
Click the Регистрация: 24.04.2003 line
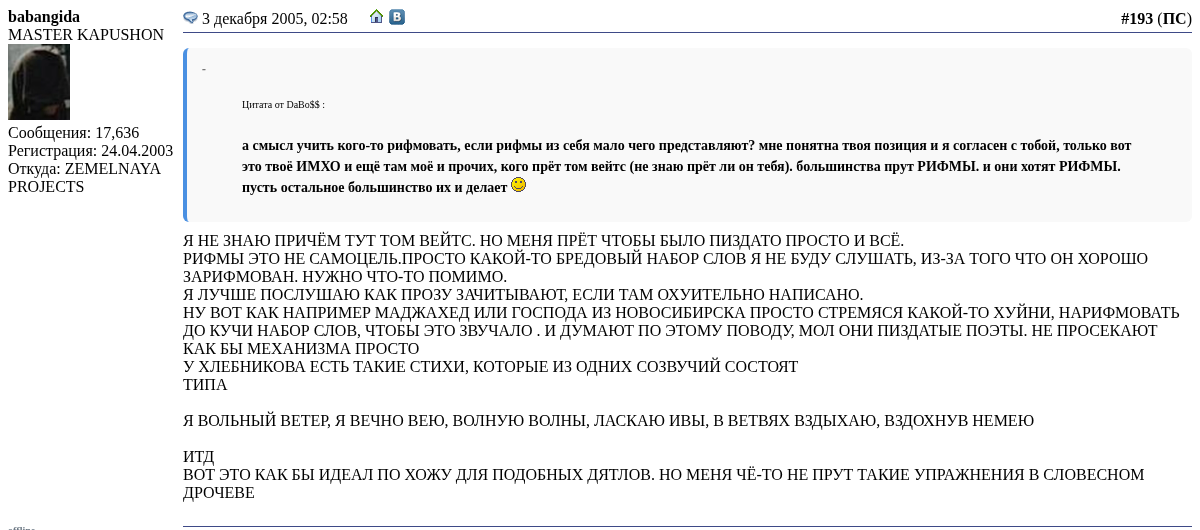tap(90, 151)
